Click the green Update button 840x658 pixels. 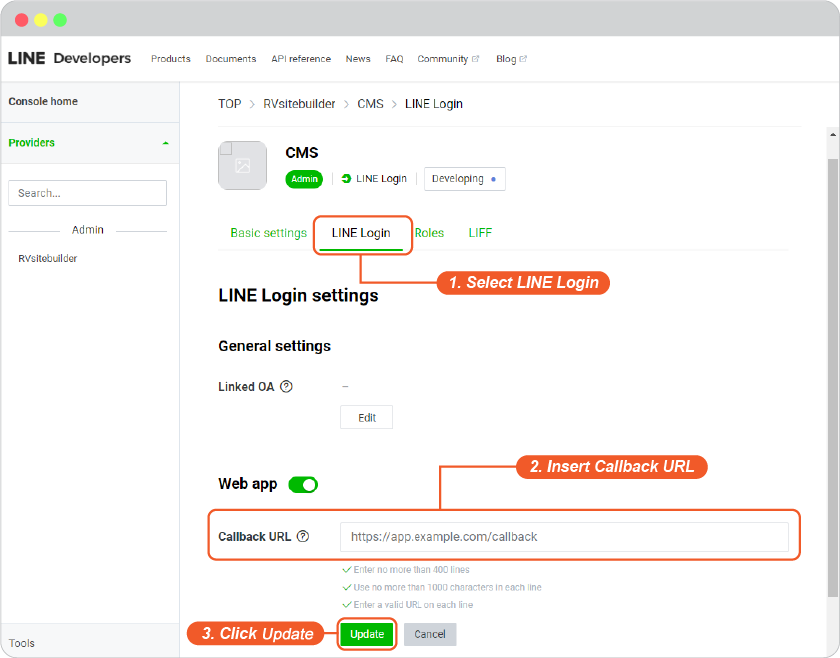pyautogui.click(x=367, y=634)
